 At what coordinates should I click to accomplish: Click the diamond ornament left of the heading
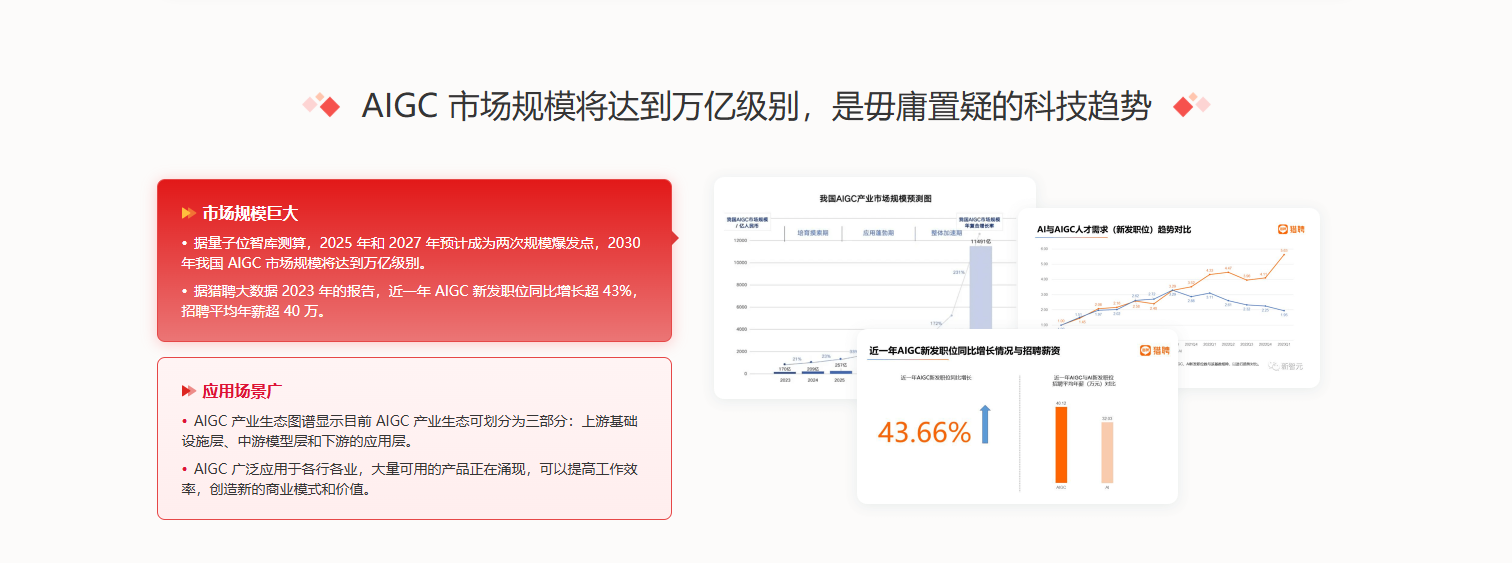[322, 104]
